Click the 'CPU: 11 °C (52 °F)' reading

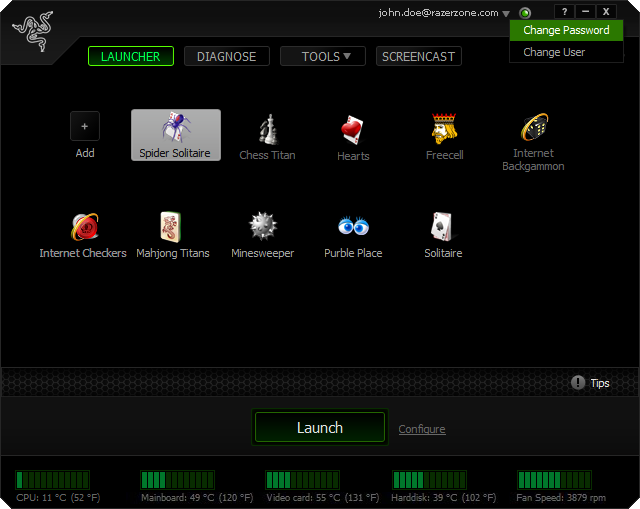tap(58, 498)
